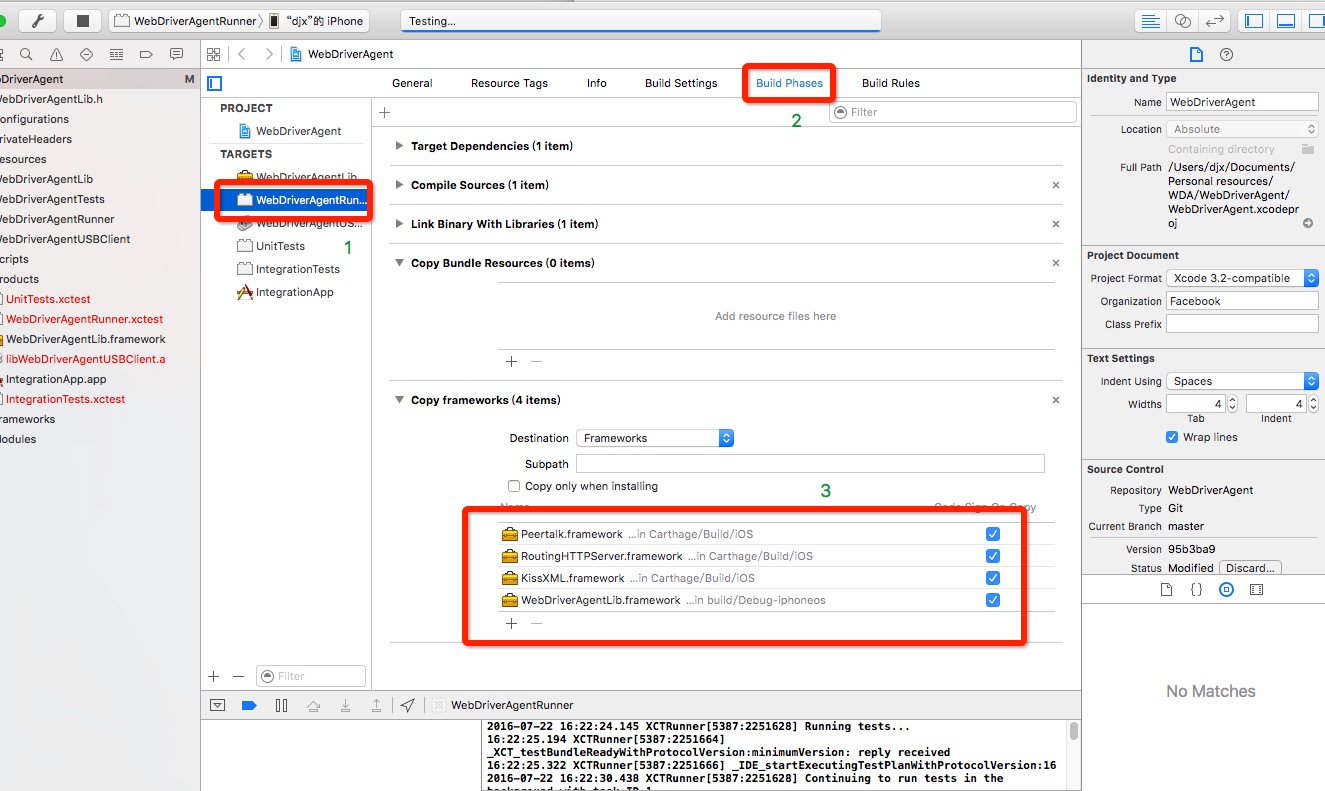
Task: Toggle the targets list sidebar icon
Action: pos(214,83)
